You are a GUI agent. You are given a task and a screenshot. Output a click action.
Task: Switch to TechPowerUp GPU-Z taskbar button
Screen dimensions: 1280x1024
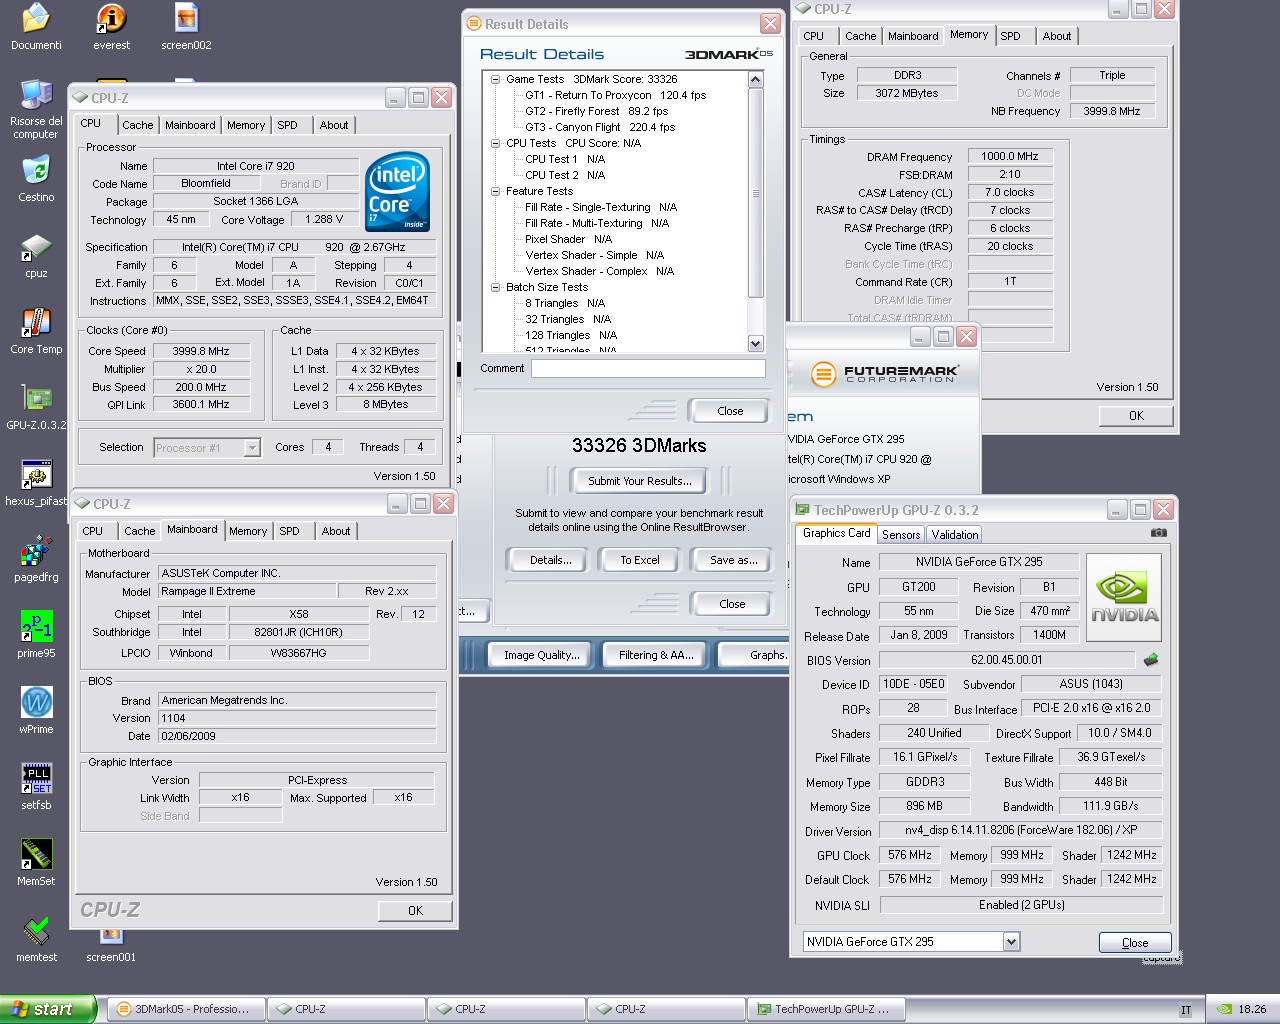825,1009
